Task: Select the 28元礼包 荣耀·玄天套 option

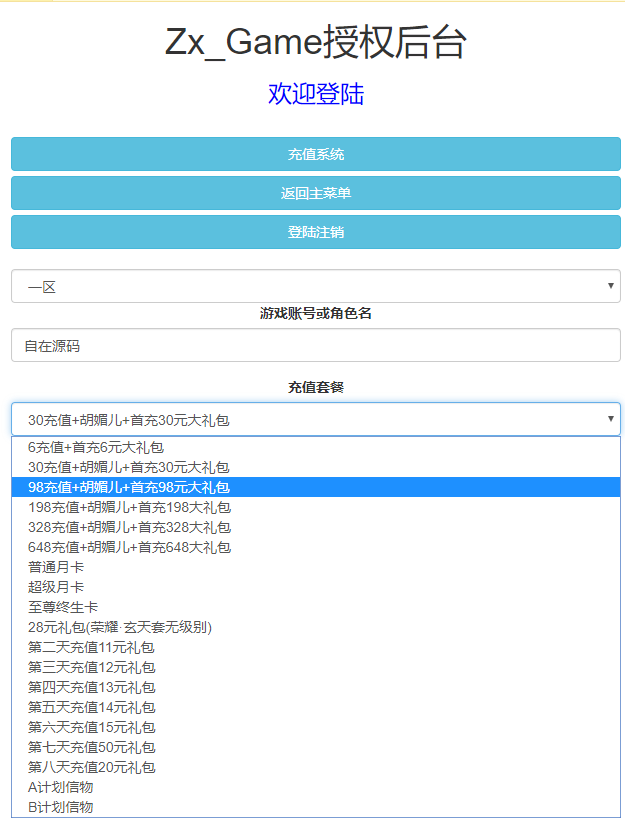Action: pos(120,628)
